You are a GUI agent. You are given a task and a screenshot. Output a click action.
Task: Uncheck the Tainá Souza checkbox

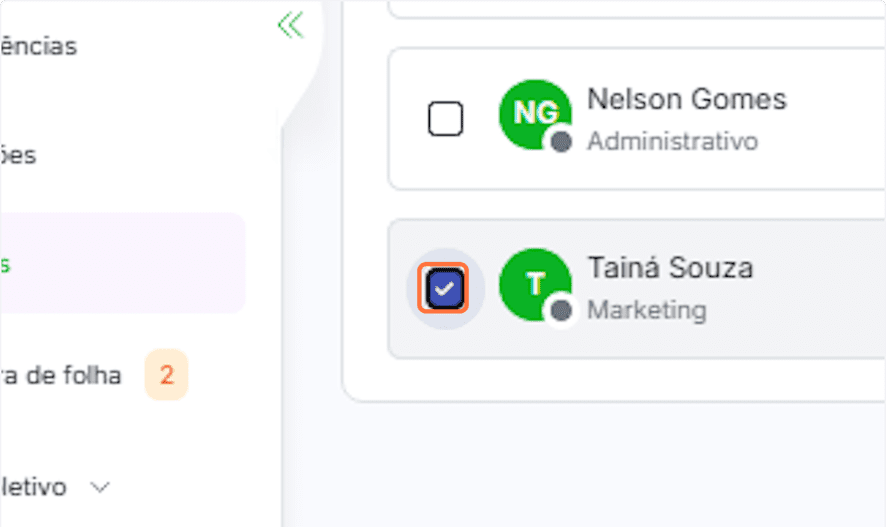coord(445,289)
